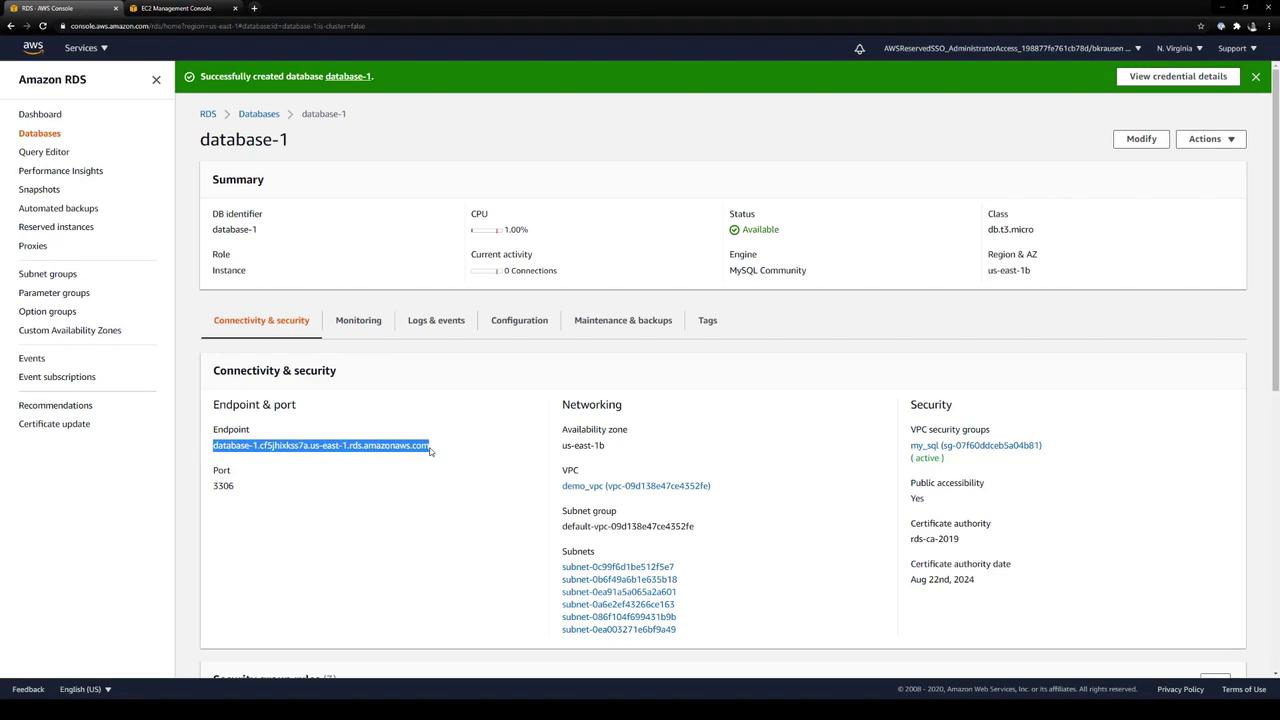Viewport: 1280px width, 720px height.
Task: Open the Maintenance & backups tab
Action: pyautogui.click(x=623, y=321)
